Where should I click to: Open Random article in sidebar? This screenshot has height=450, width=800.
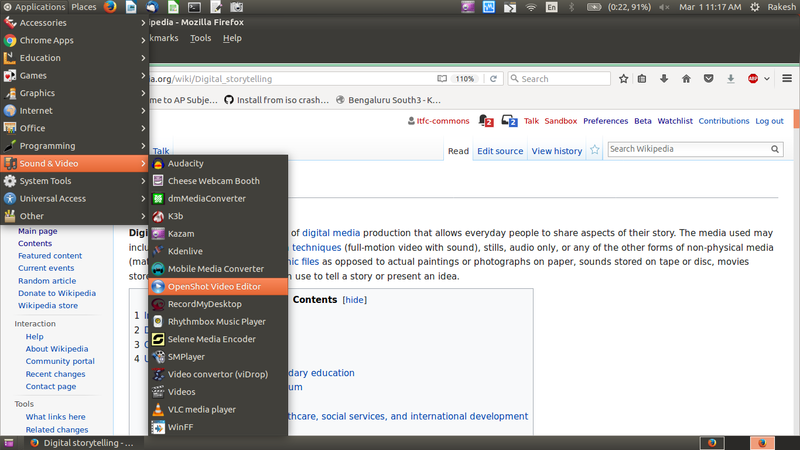point(47,281)
